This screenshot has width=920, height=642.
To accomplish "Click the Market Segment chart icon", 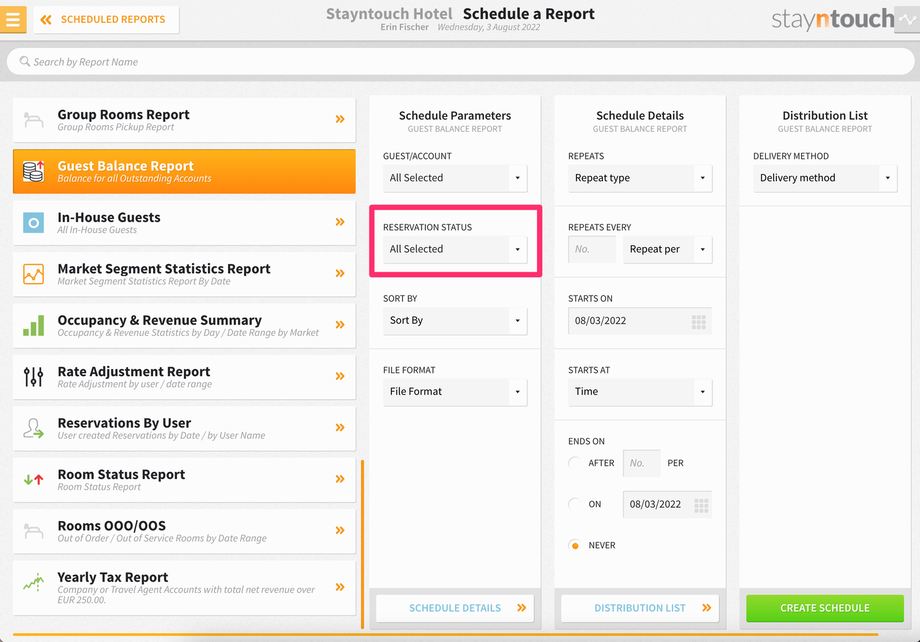I will (33, 274).
